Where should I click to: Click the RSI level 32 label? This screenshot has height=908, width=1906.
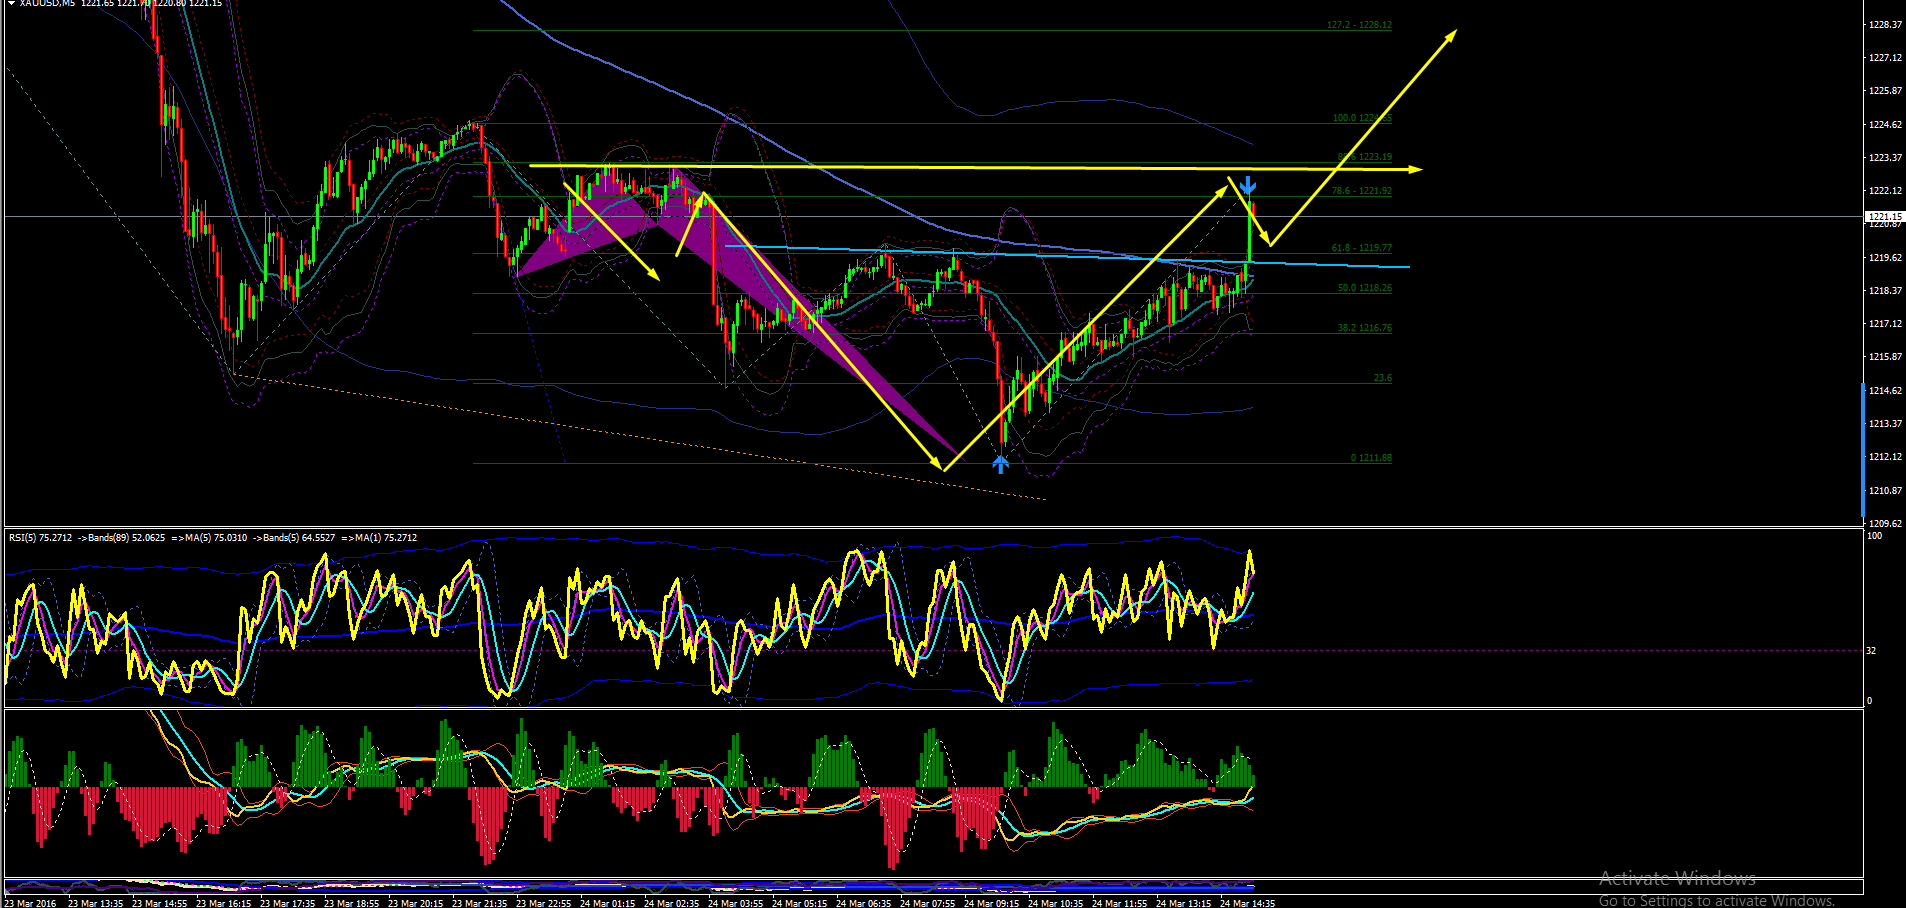click(1872, 651)
